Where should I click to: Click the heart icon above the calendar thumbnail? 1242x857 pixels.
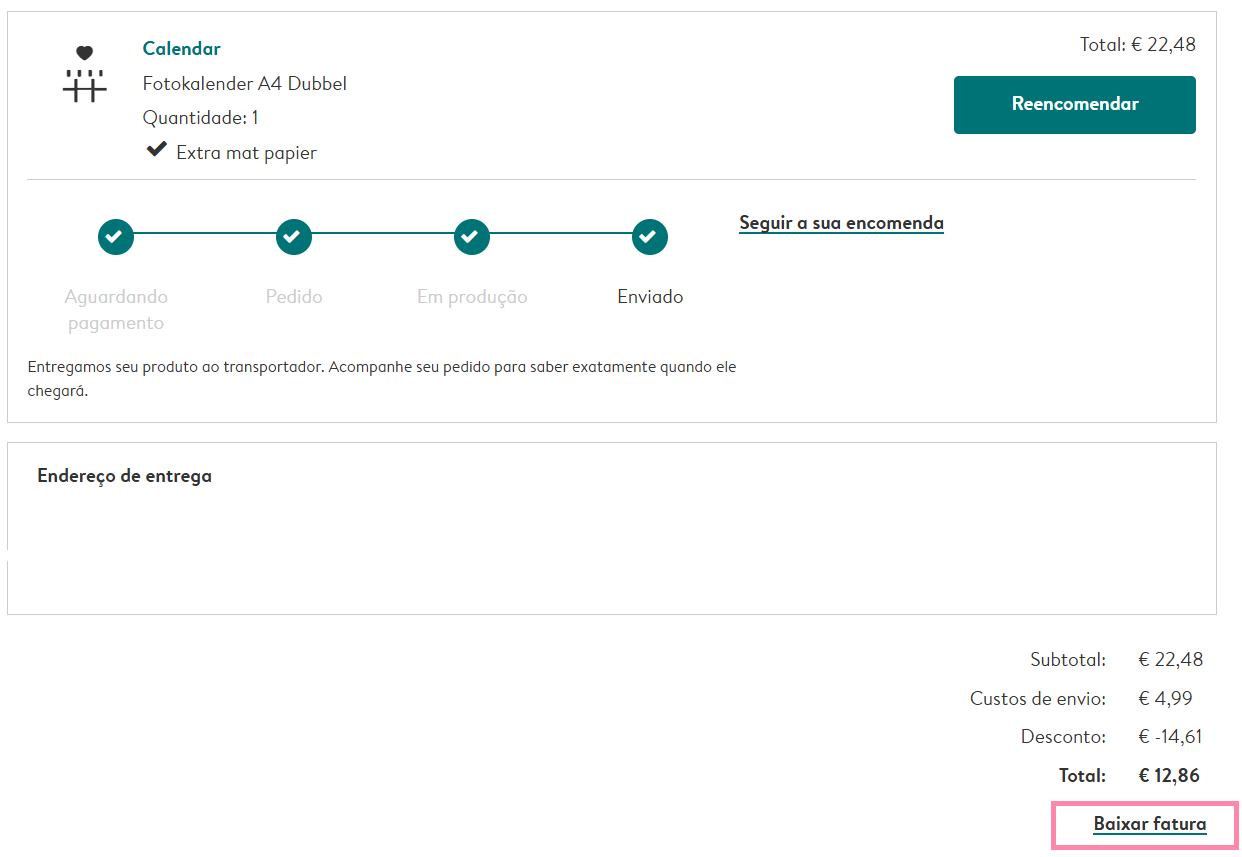[85, 52]
